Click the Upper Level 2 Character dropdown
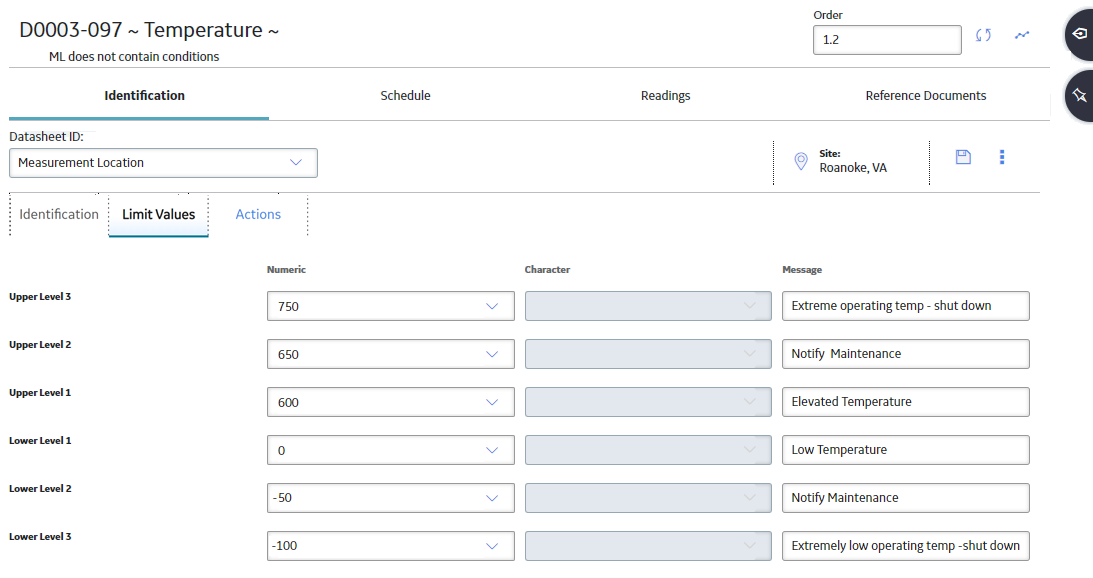Image resolution: width=1093 pixels, height=578 pixels. pyautogui.click(x=648, y=354)
